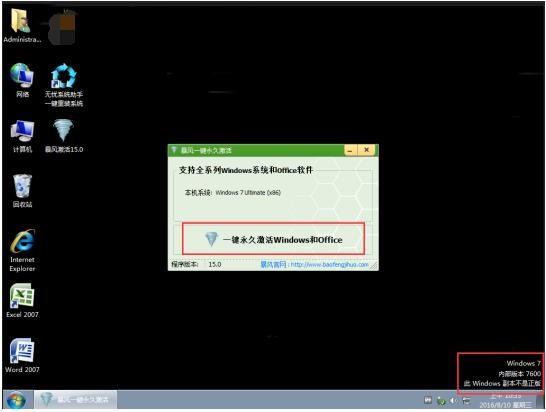Click the Action Center flag tray icon
The image size is (546, 412).
coord(466,401)
